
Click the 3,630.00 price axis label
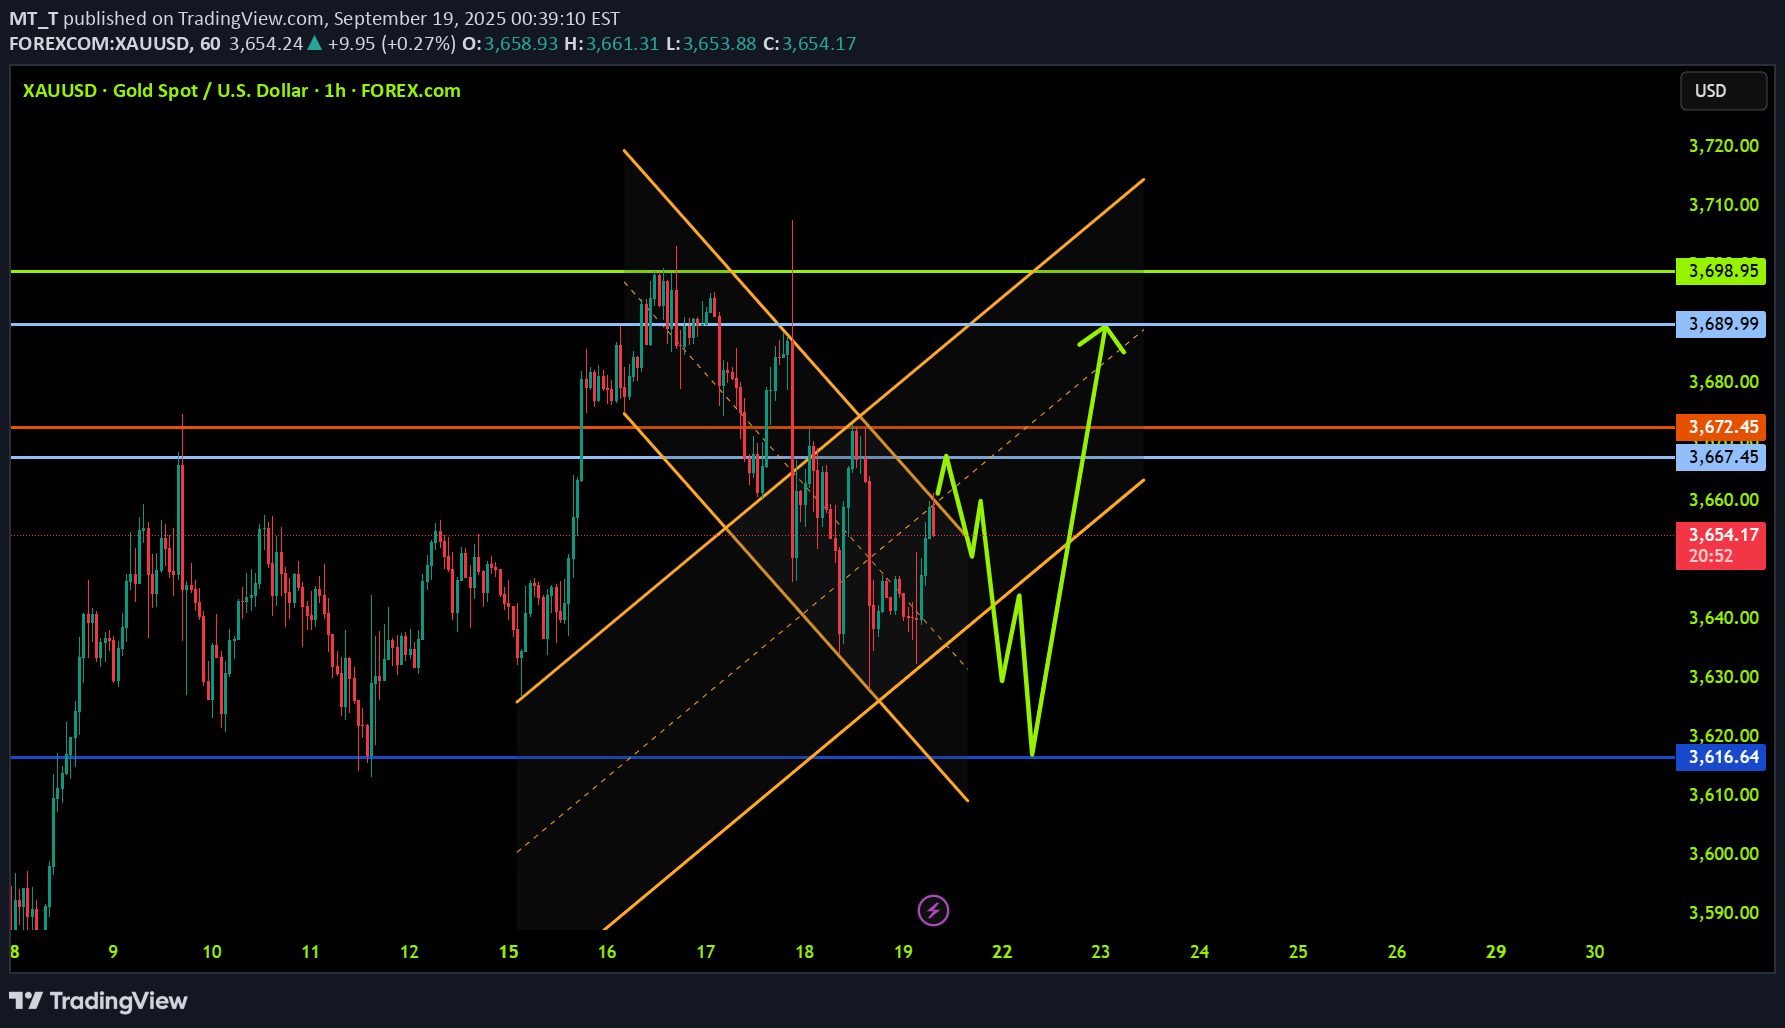tap(1724, 677)
